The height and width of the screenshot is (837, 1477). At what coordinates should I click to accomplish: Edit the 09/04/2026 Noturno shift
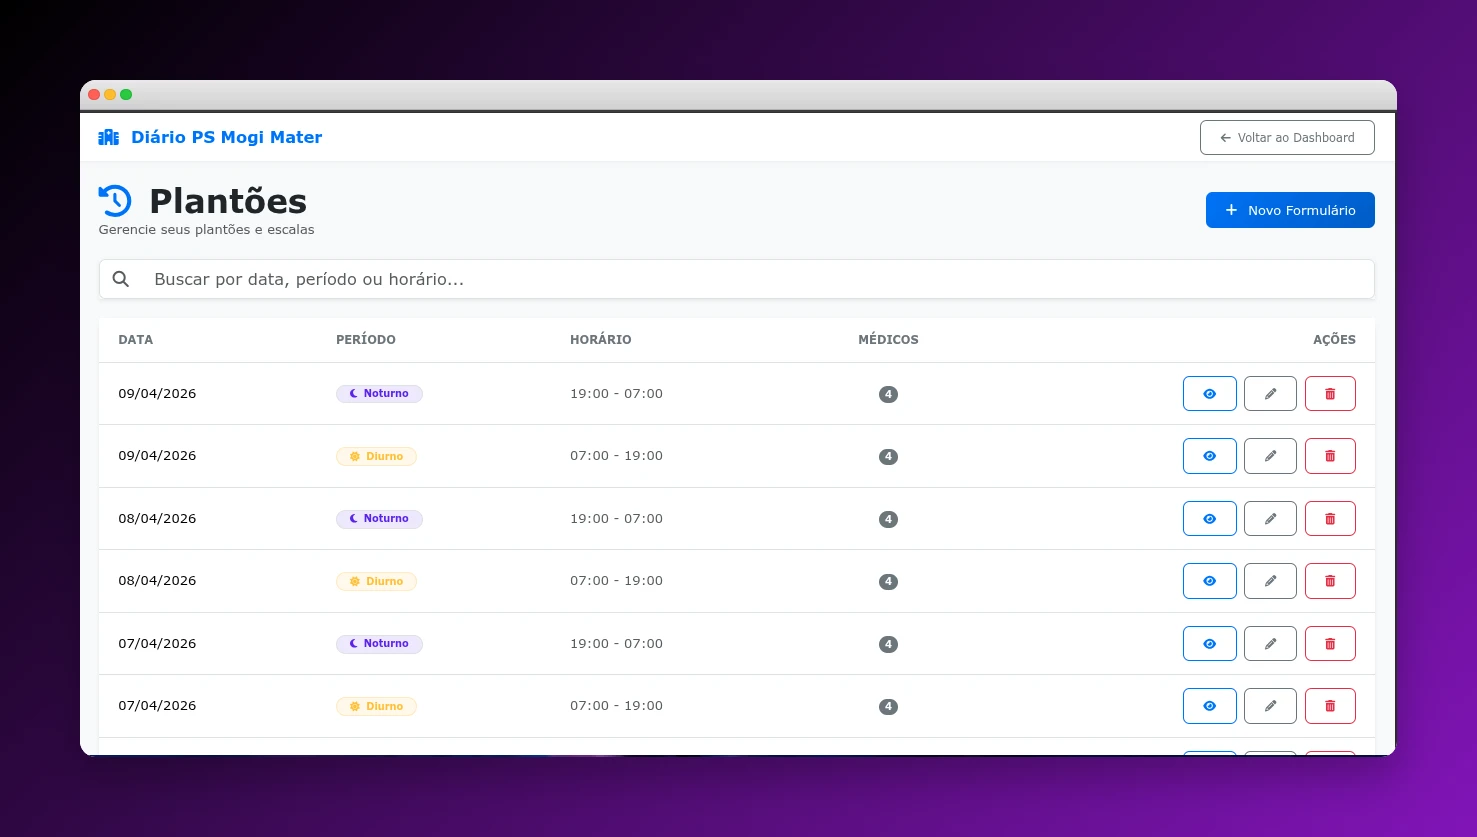(x=1270, y=394)
